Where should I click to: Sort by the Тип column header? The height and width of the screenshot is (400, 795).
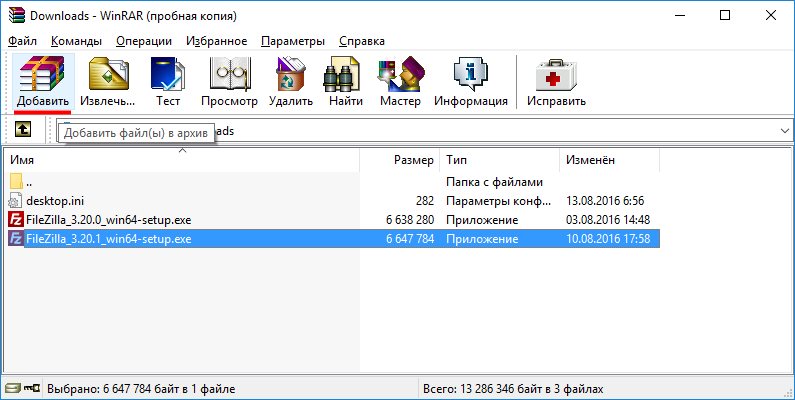[x=499, y=160]
